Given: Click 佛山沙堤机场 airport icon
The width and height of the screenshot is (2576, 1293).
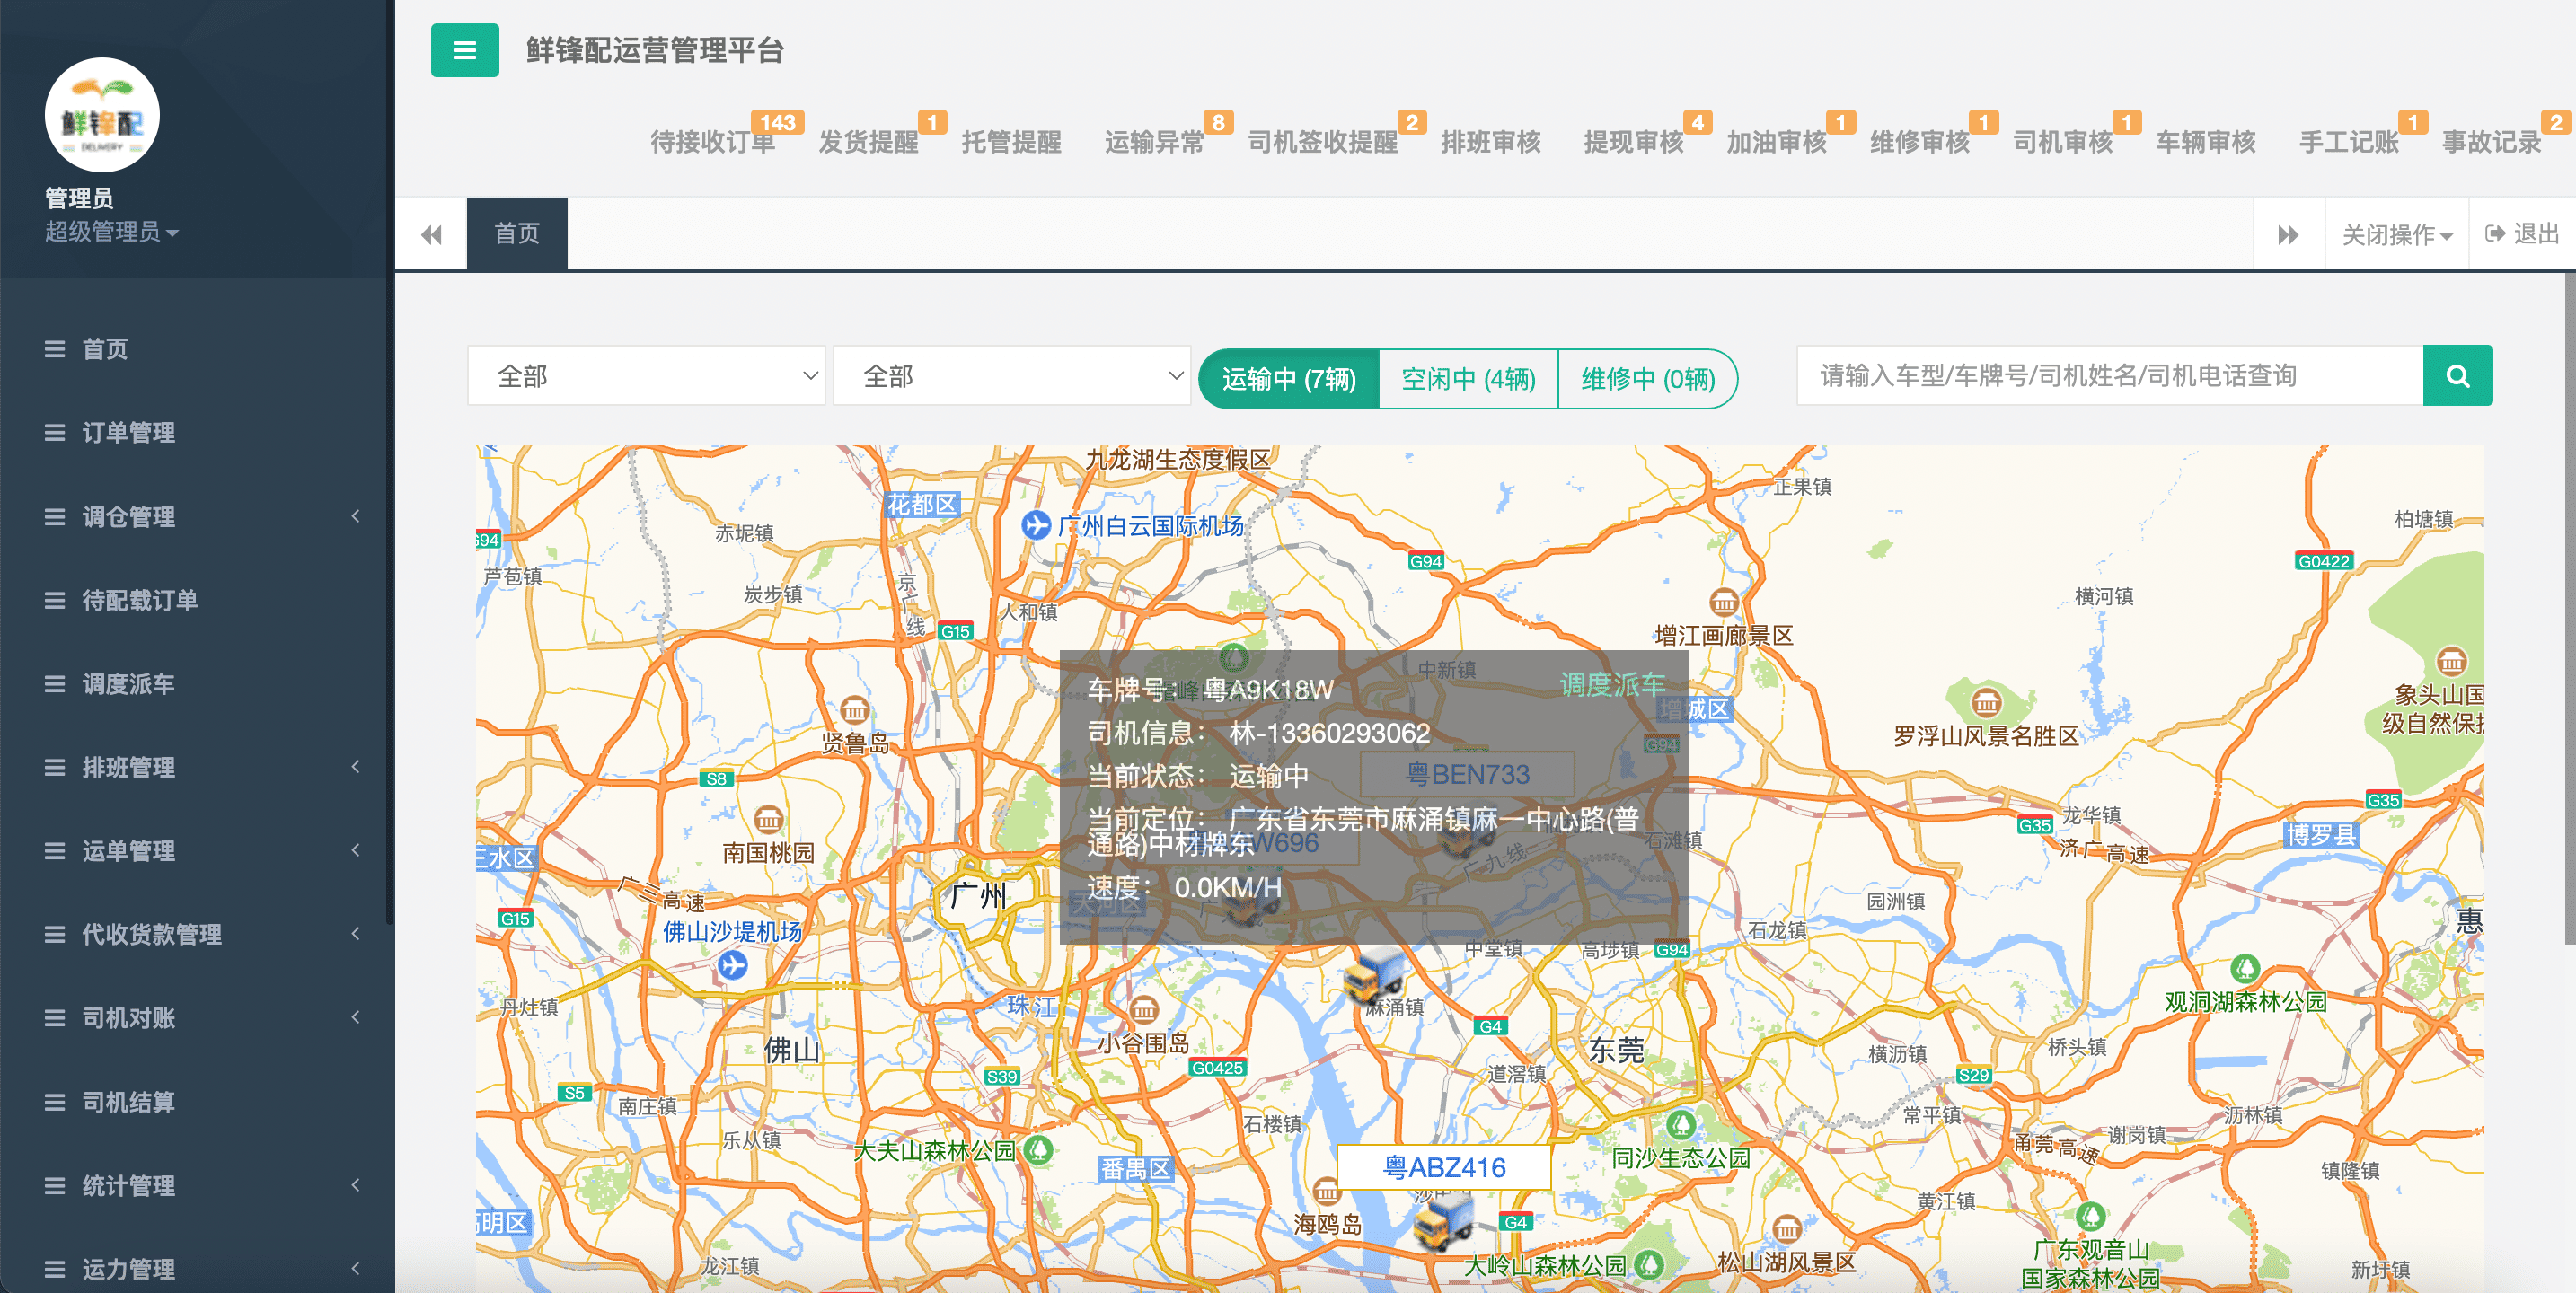Looking at the screenshot, I should (x=733, y=965).
